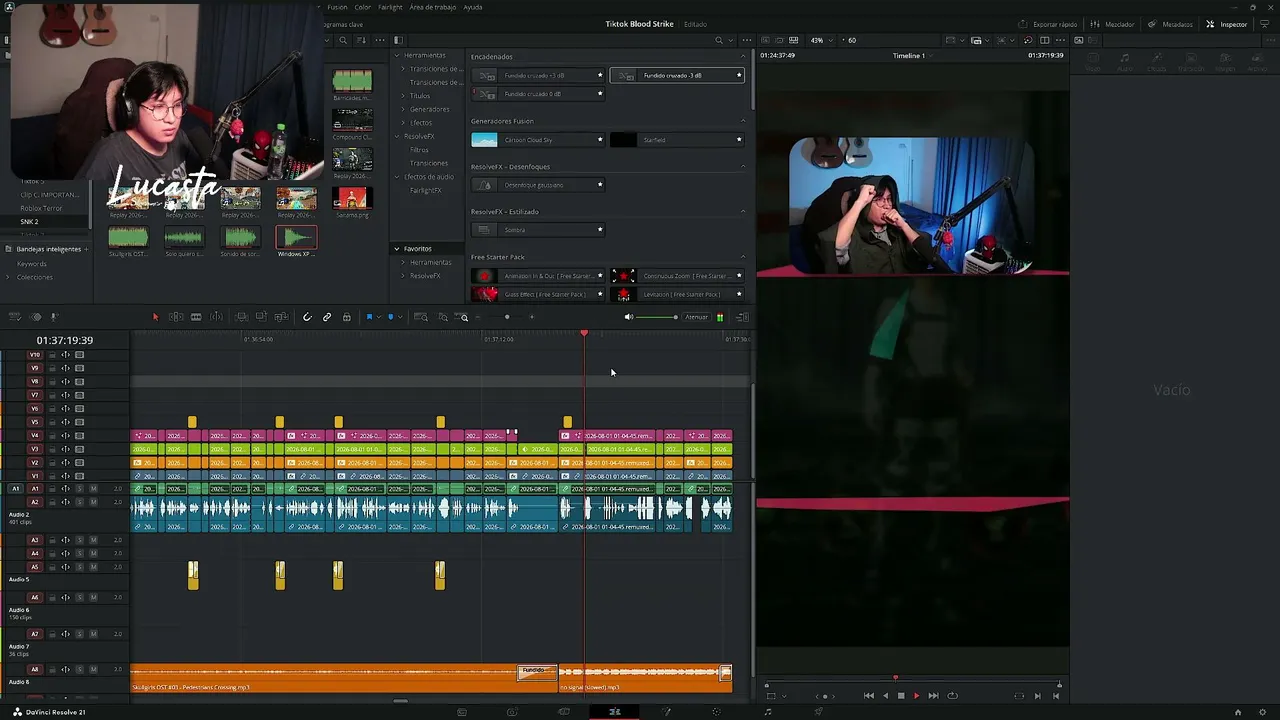Lock video track V10
This screenshot has width=1280, height=720.
click(53, 355)
